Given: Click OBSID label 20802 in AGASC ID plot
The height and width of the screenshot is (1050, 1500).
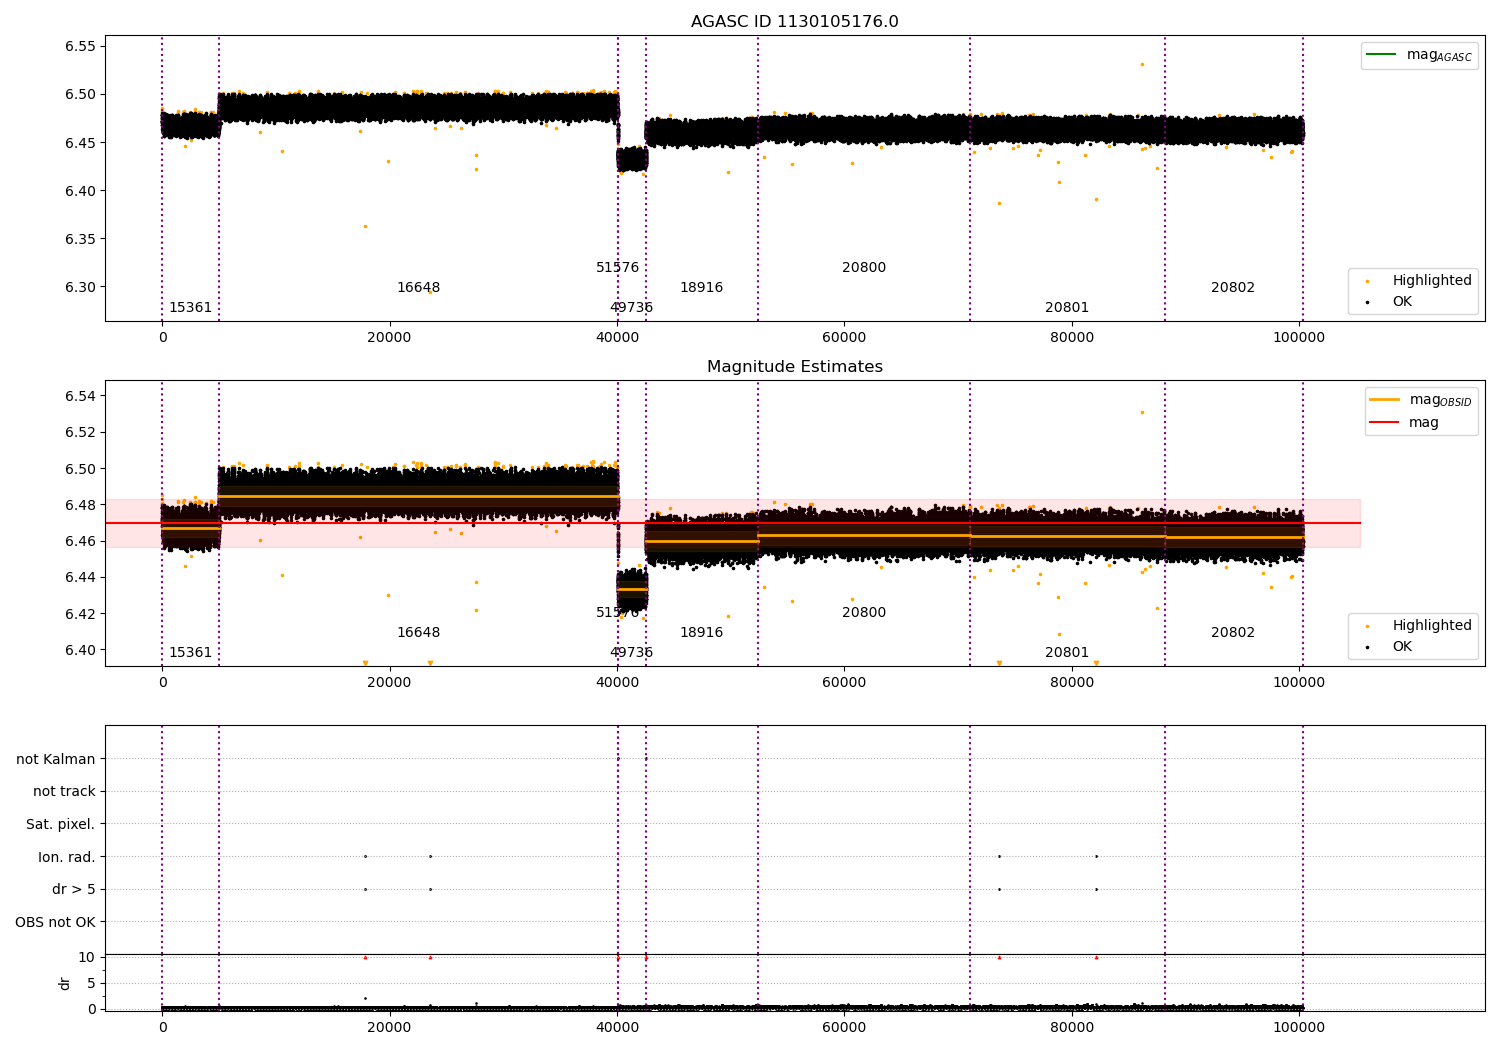Looking at the screenshot, I should (x=1233, y=288).
